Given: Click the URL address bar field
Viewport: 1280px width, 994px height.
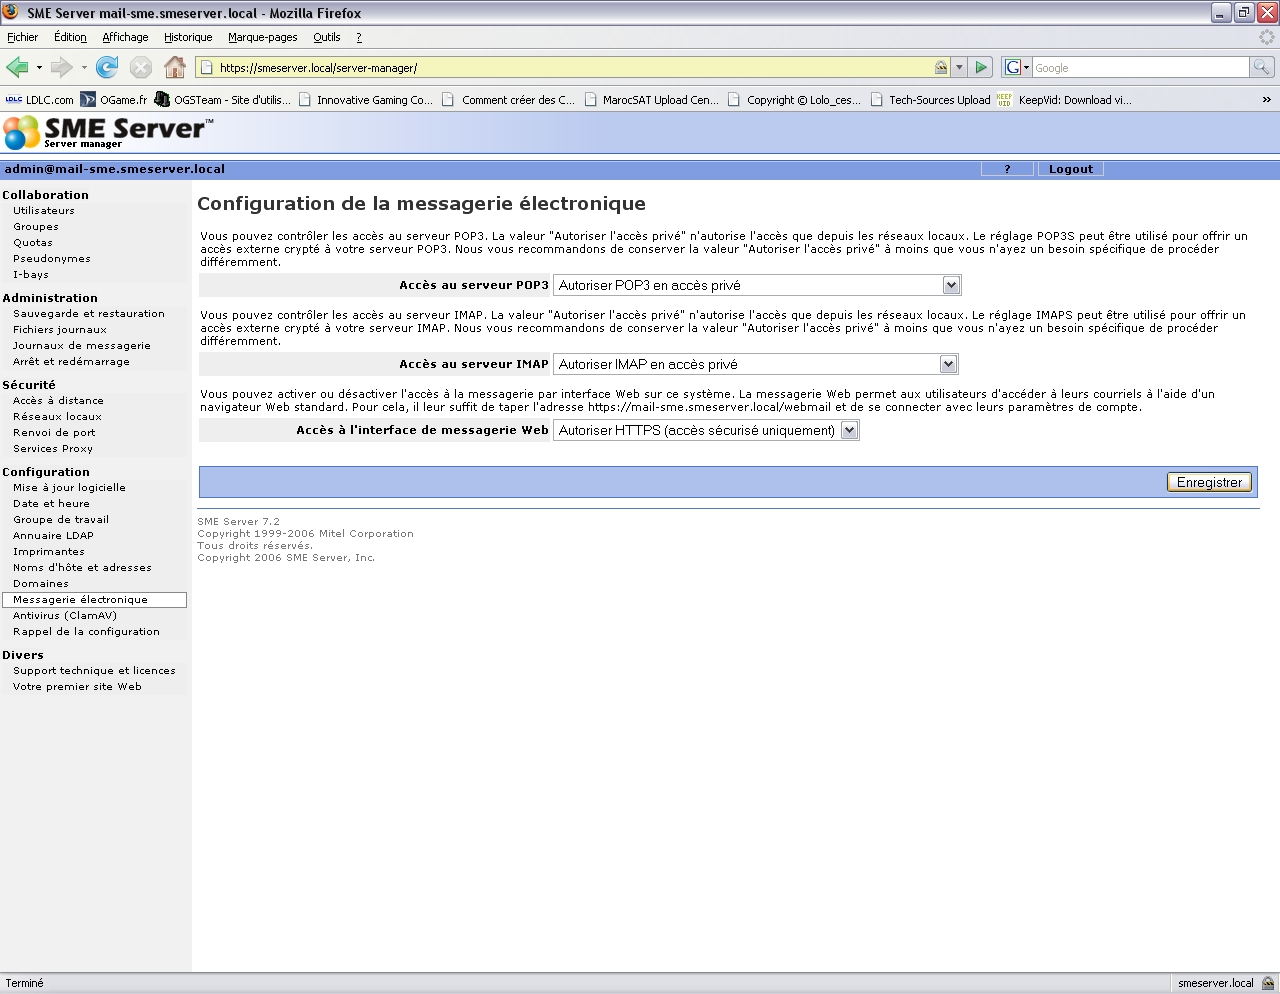Looking at the screenshot, I should [x=575, y=67].
